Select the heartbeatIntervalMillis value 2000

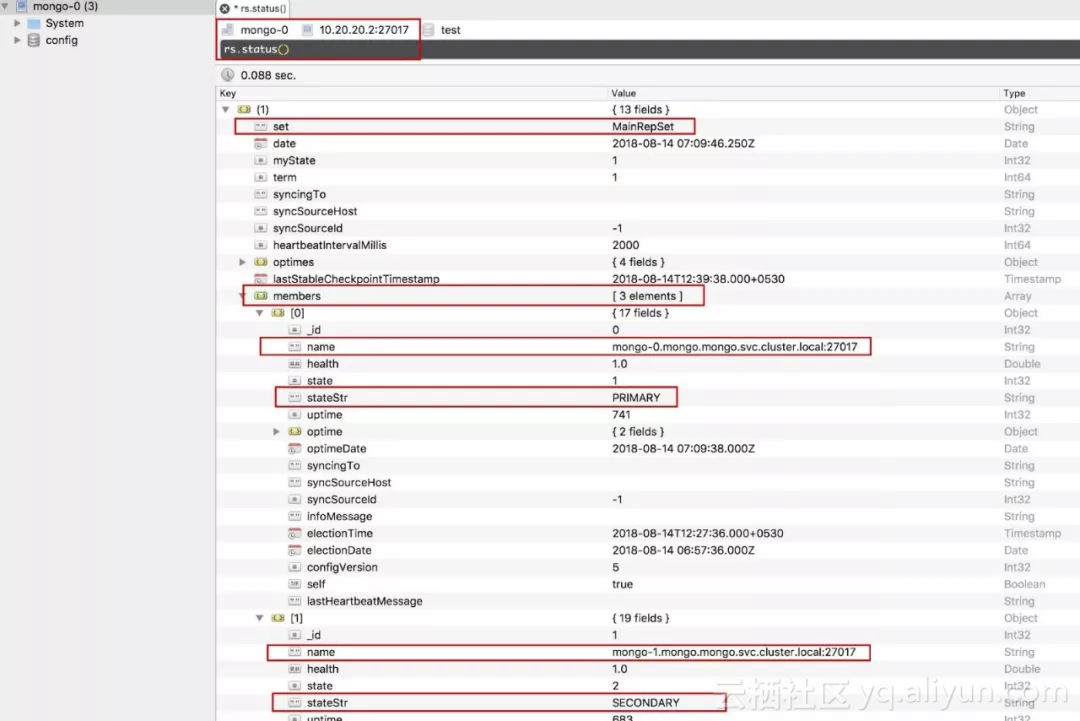[x=625, y=244]
